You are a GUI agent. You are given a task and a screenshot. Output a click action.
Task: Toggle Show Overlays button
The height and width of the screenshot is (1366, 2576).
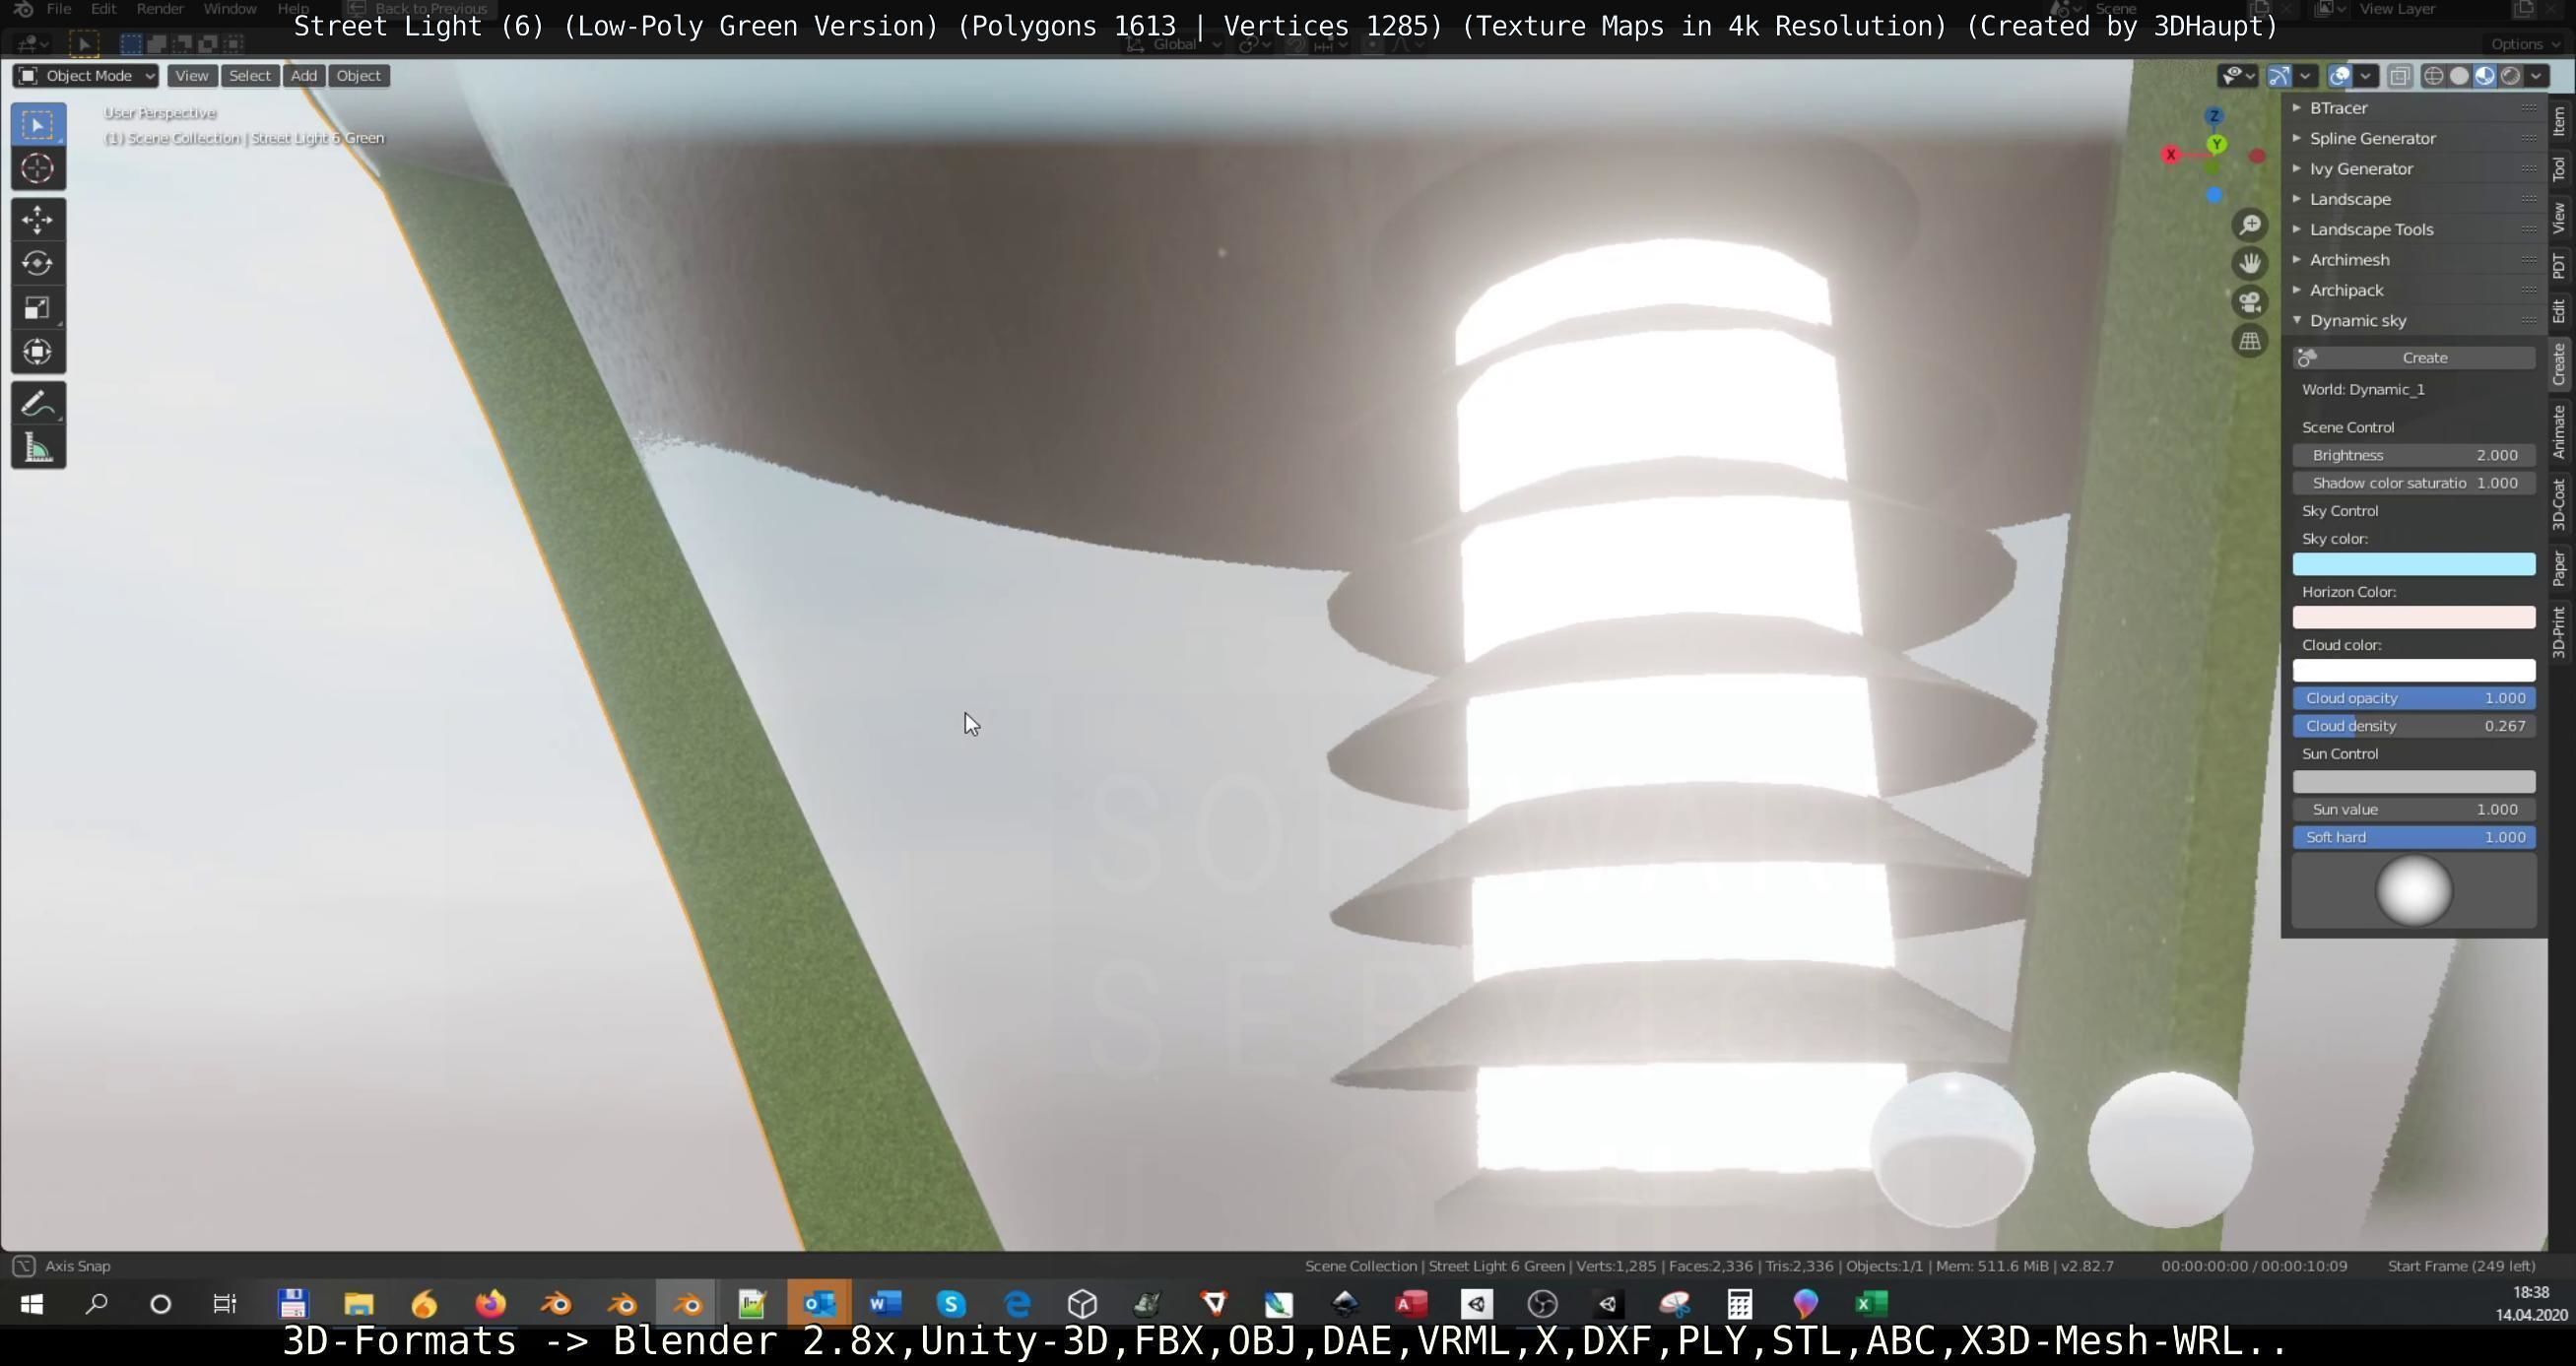coord(2340,76)
